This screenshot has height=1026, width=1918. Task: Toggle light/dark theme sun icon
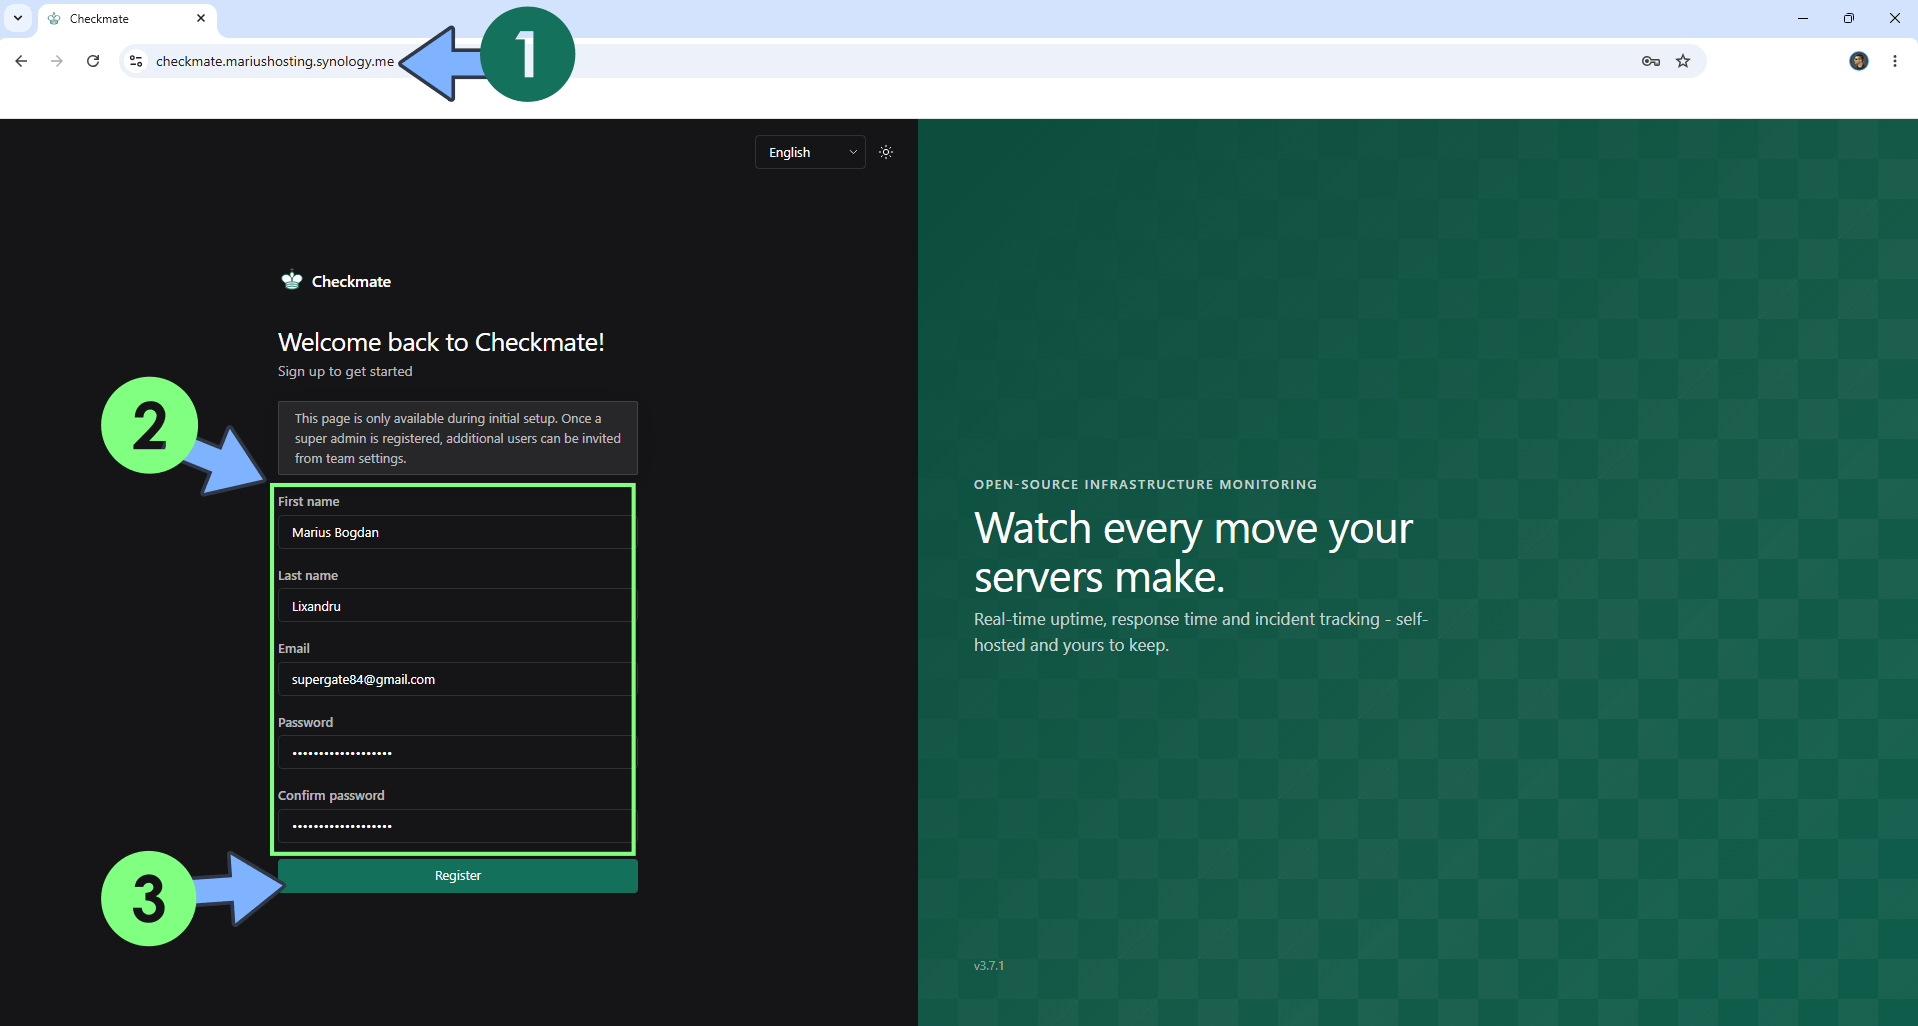pos(886,152)
